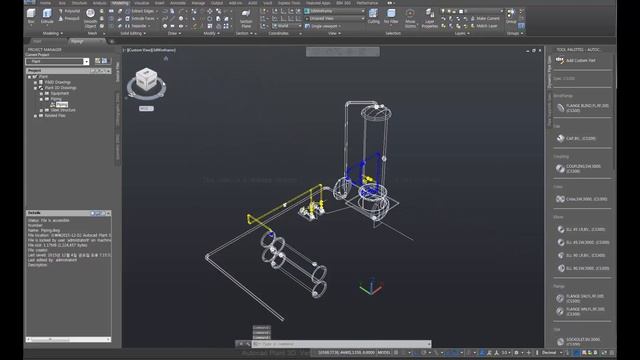
Task: Select Related Files in project tree
Action: [x=55, y=116]
